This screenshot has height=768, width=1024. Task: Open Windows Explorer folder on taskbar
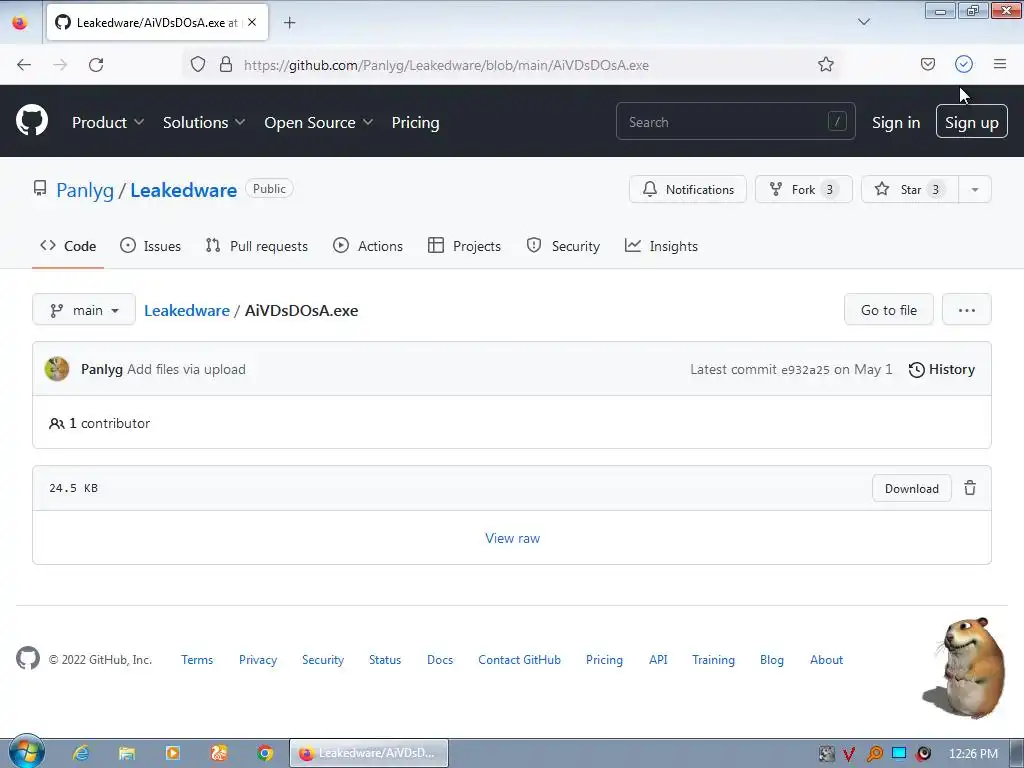127,753
